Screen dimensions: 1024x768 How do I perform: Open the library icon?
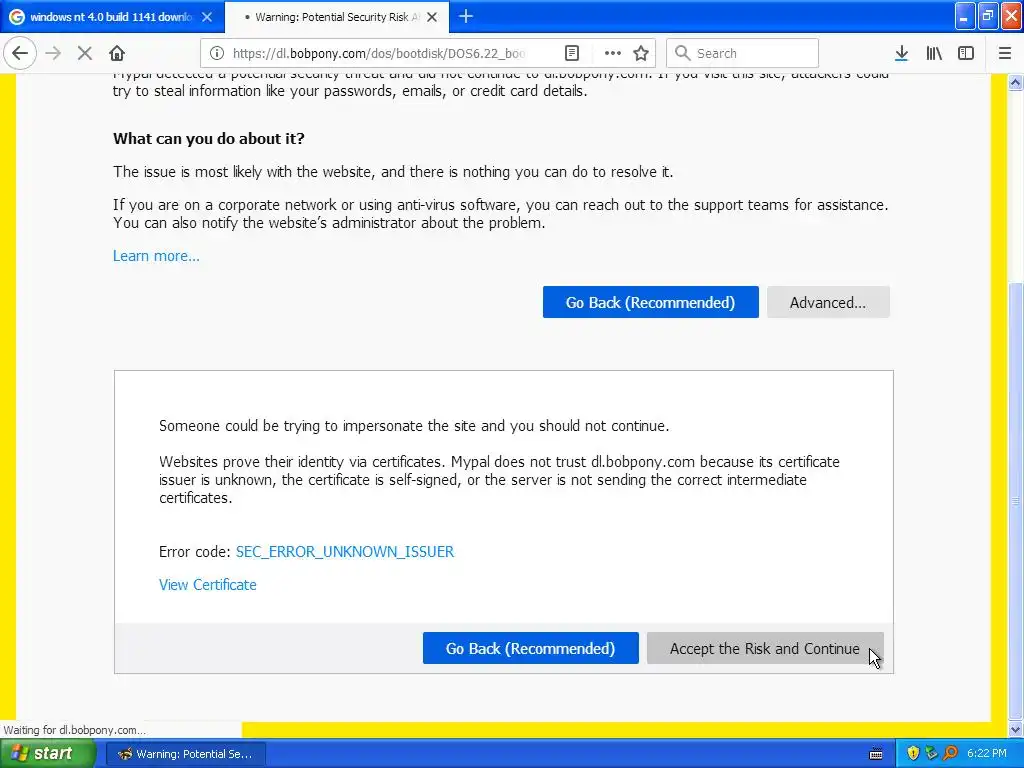click(934, 54)
